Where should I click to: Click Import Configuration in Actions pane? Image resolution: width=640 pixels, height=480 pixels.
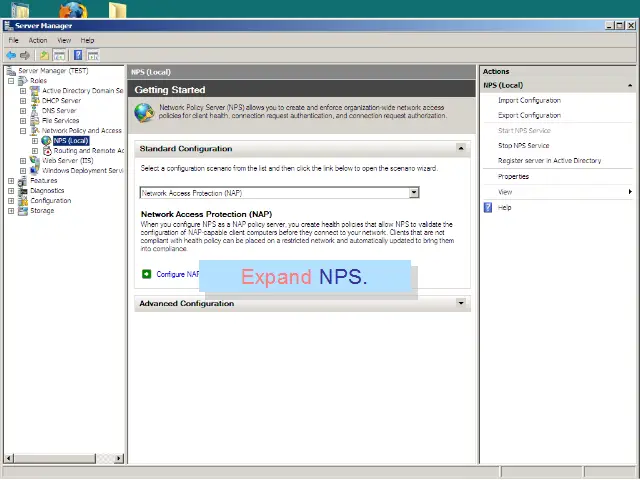pos(529,100)
